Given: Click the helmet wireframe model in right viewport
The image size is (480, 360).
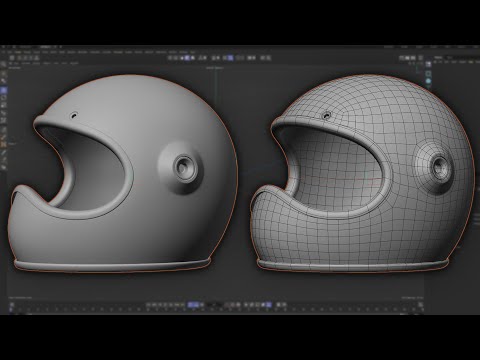Looking at the screenshot, I should pyautogui.click(x=362, y=173).
